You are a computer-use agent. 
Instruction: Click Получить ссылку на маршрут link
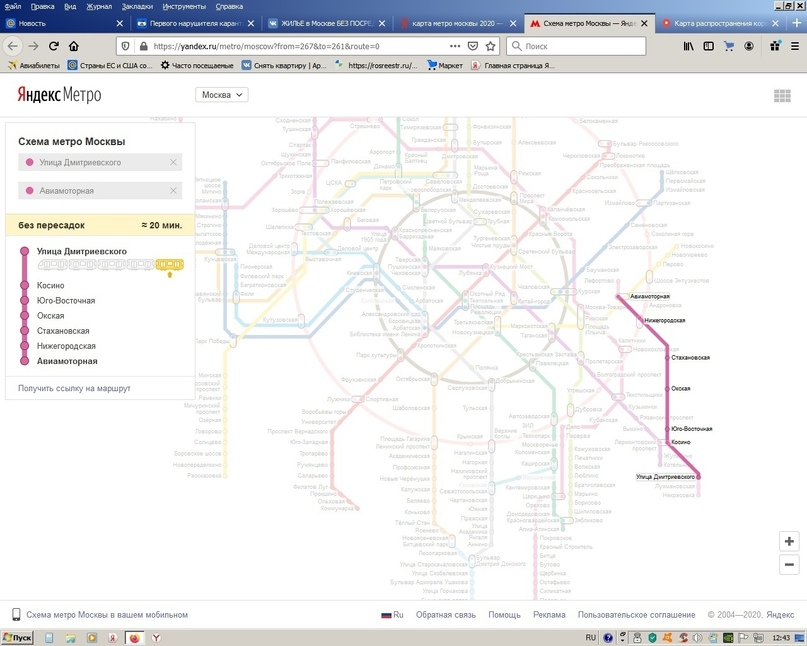(x=74, y=388)
